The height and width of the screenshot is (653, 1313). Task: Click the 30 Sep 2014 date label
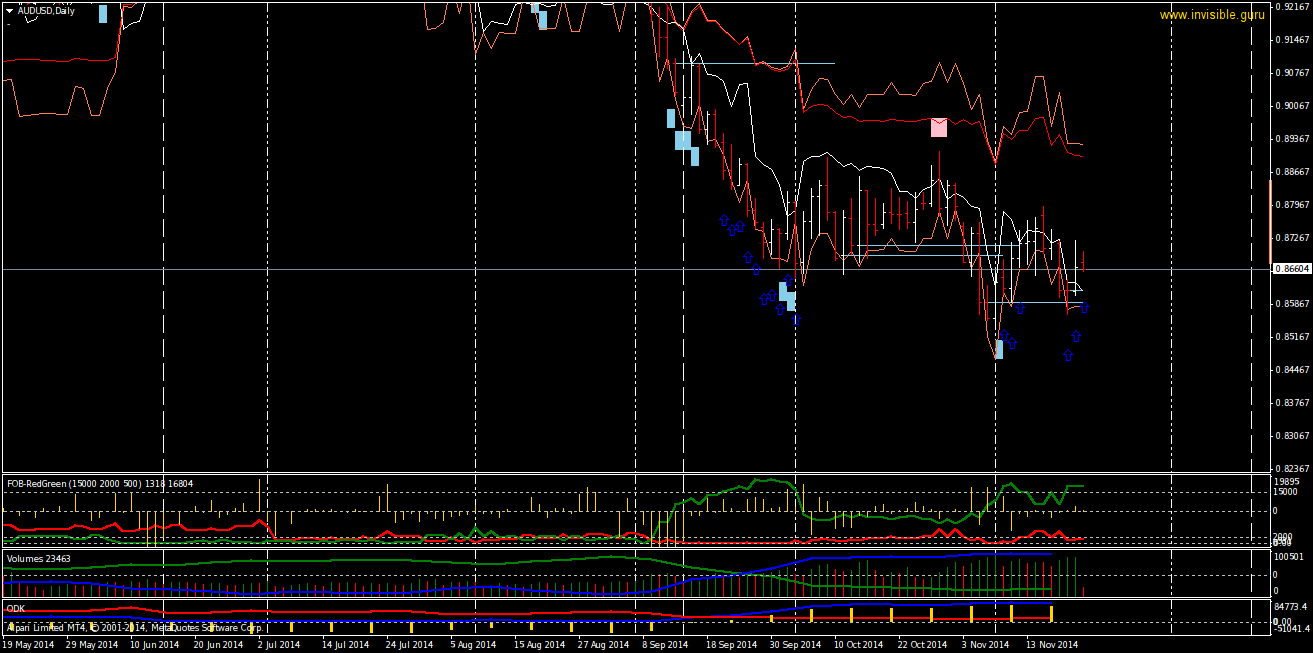tap(795, 645)
